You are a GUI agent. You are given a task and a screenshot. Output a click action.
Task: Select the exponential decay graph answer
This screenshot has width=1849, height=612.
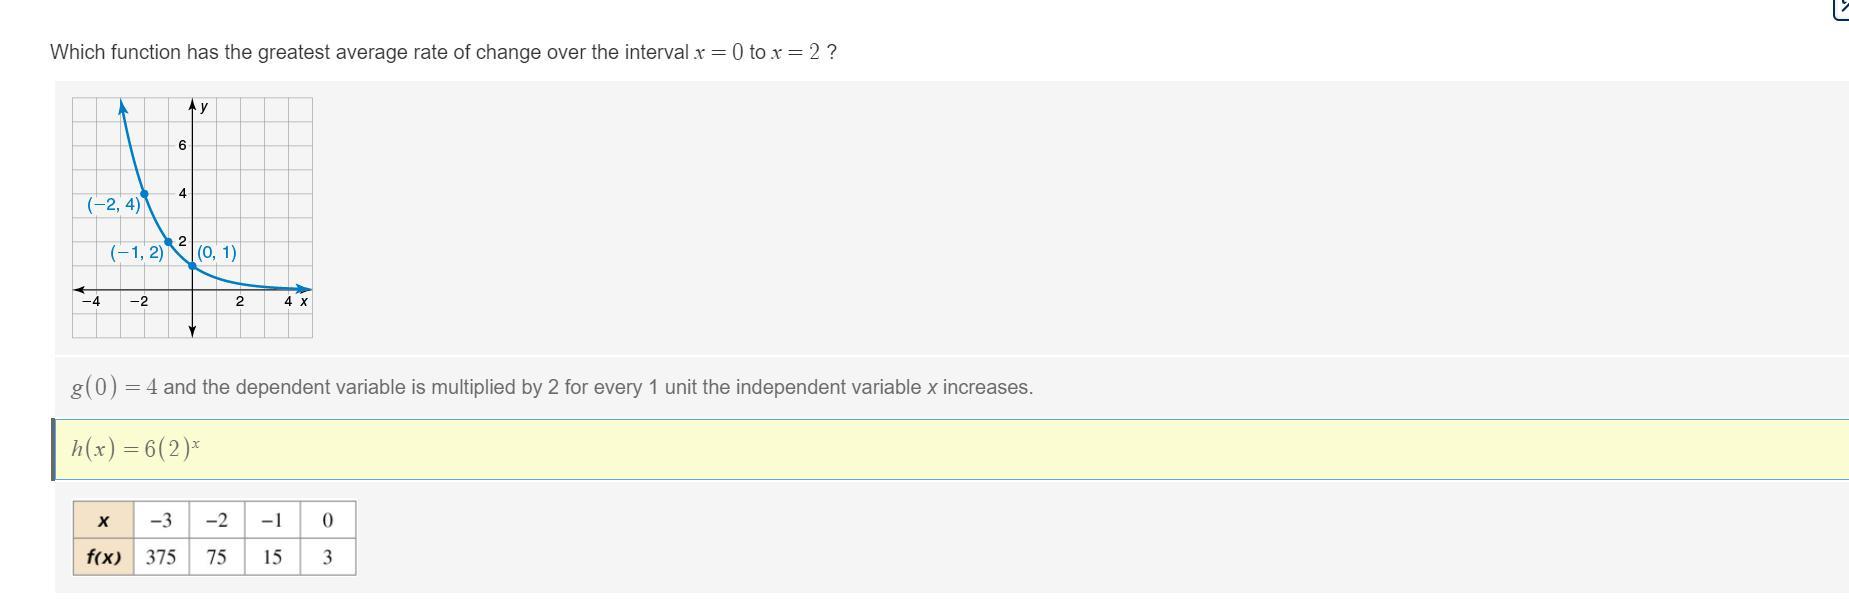192,217
